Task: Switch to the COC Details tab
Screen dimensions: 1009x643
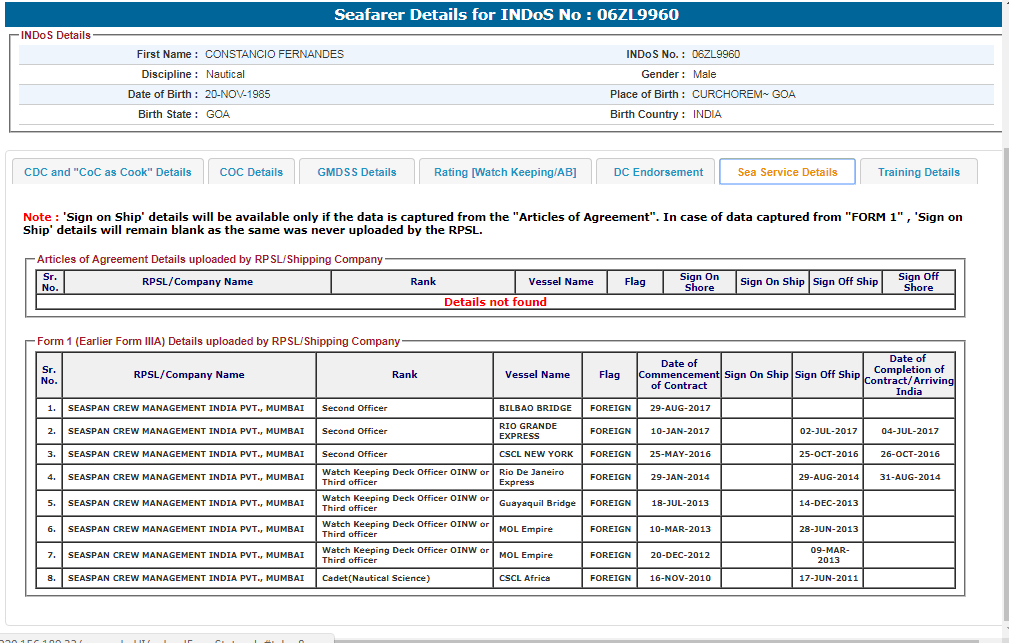Action: coord(251,172)
